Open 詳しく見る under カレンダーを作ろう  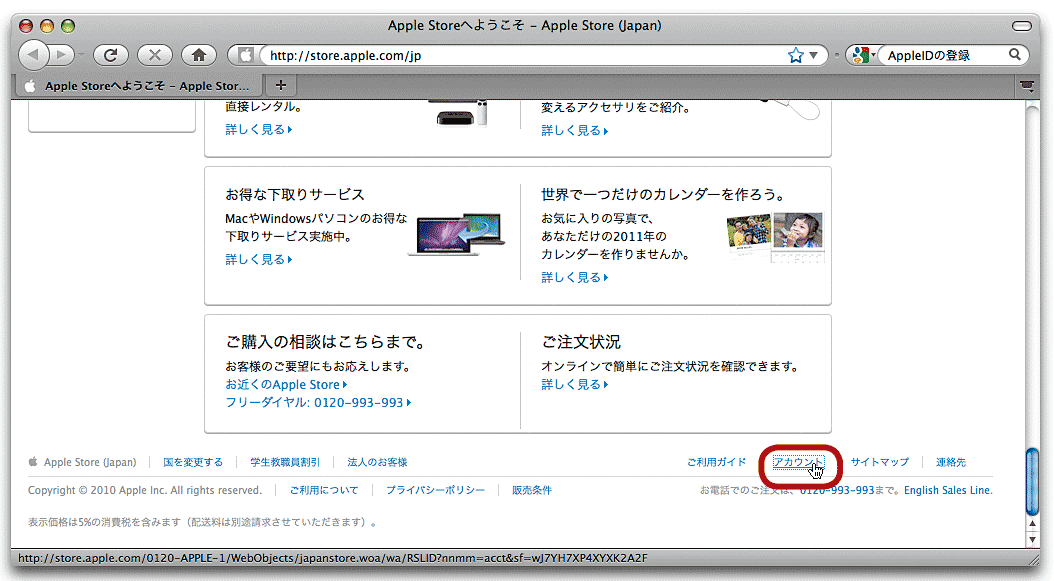pyautogui.click(x=575, y=277)
